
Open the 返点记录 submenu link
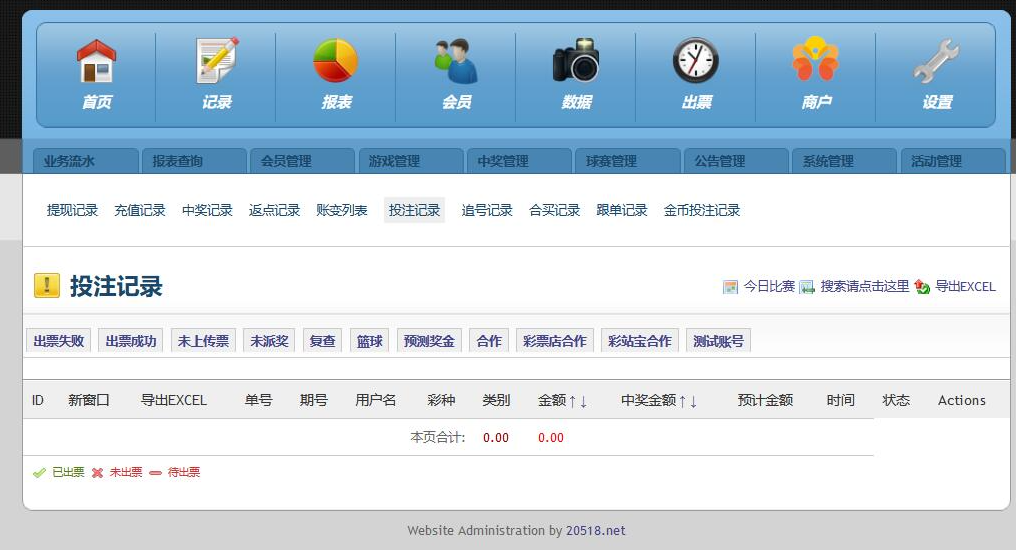click(x=275, y=210)
